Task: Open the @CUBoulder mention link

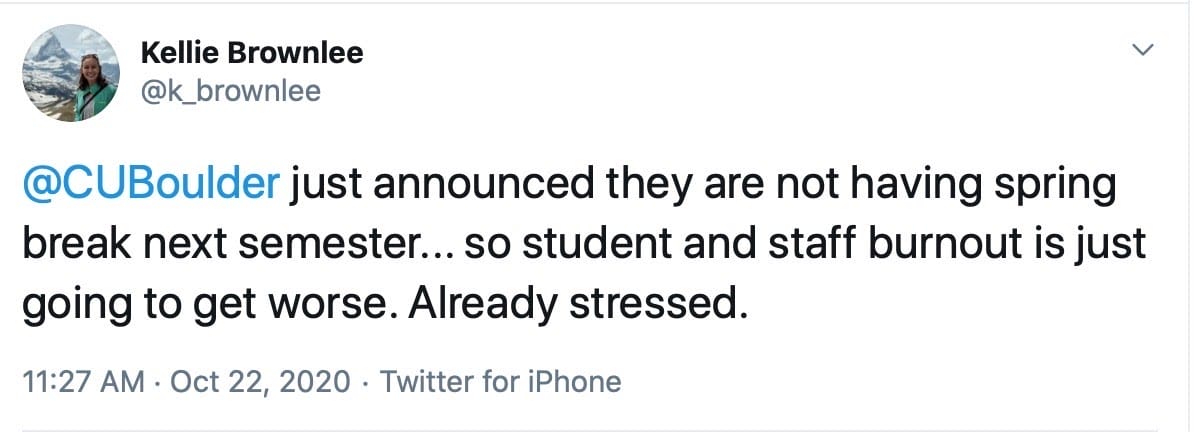Action: [x=152, y=185]
